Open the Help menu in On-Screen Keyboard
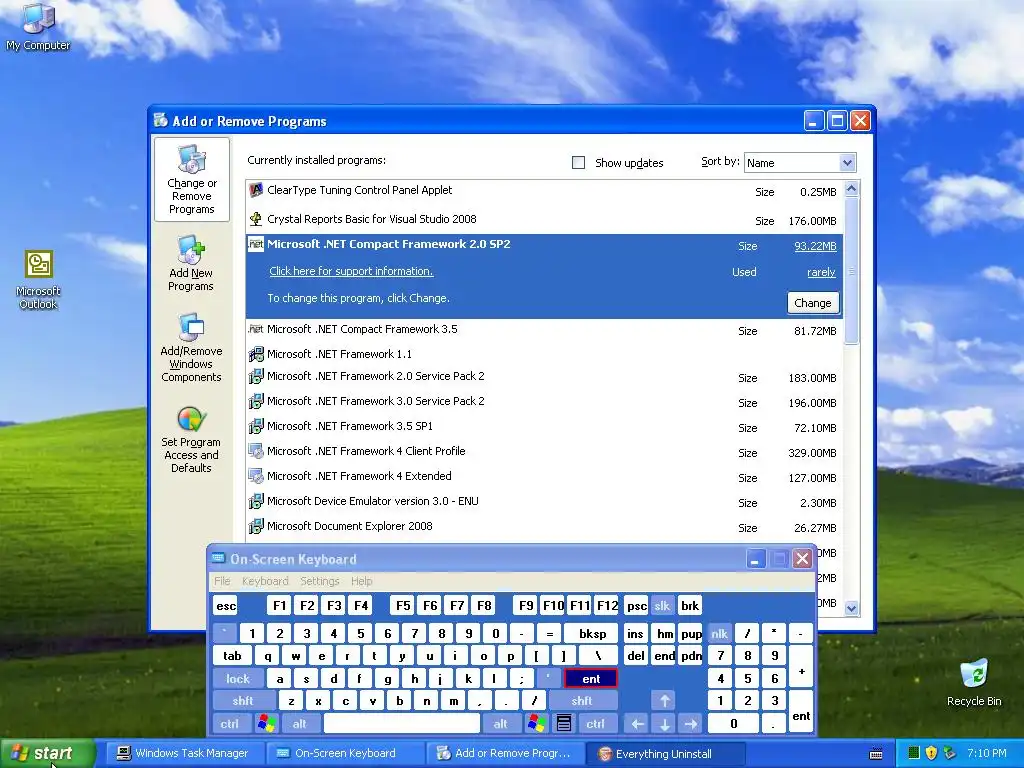Screen dimensions: 1024x768 pos(361,581)
